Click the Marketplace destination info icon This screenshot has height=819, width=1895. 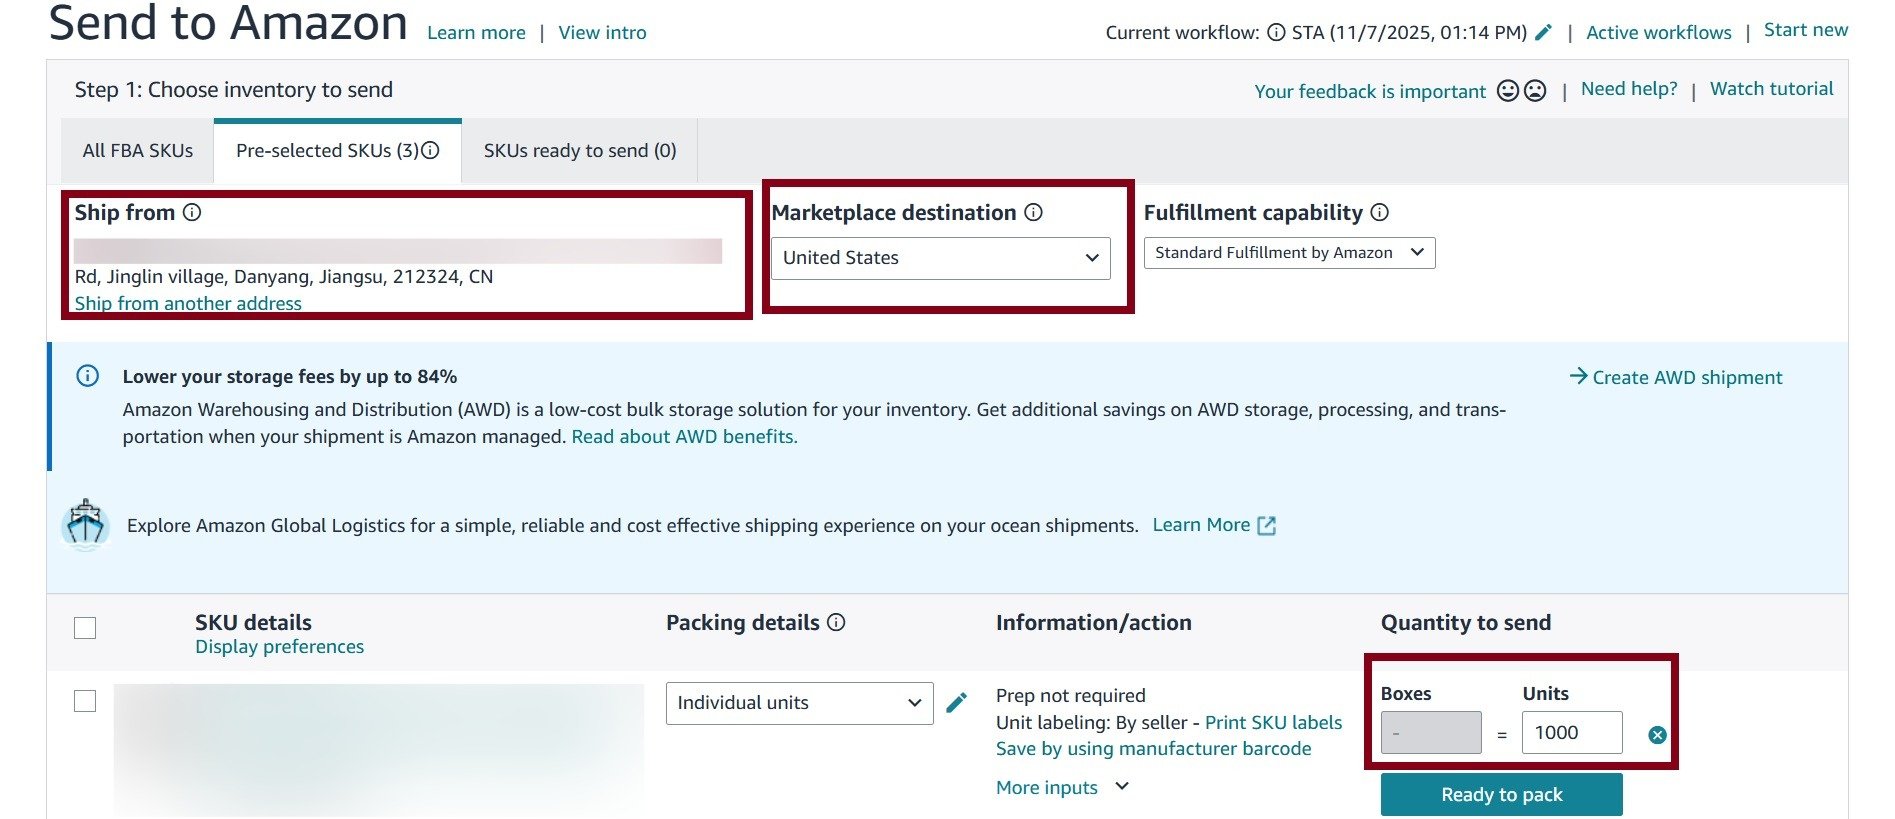pyautogui.click(x=1034, y=212)
